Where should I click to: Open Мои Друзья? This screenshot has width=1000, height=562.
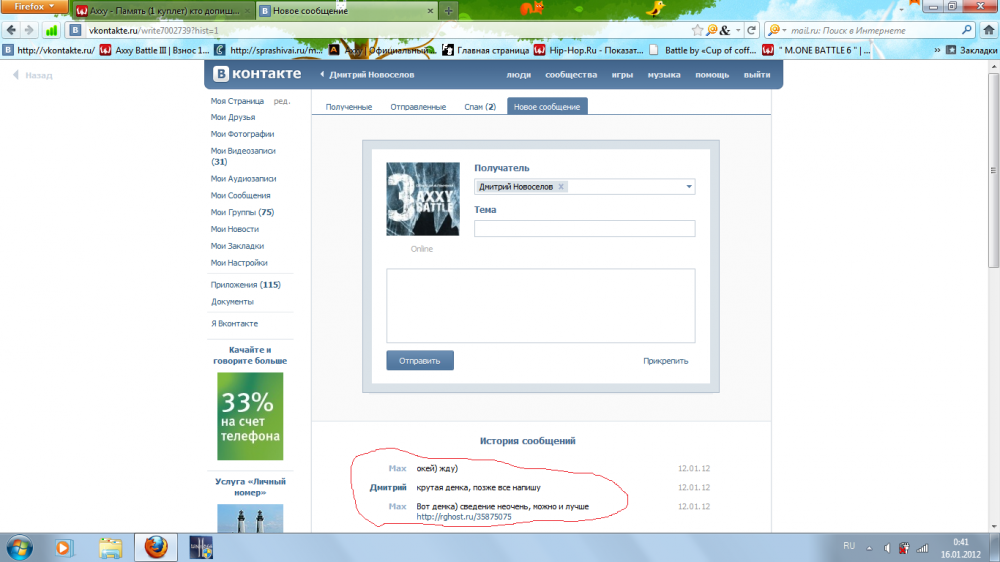coord(233,117)
